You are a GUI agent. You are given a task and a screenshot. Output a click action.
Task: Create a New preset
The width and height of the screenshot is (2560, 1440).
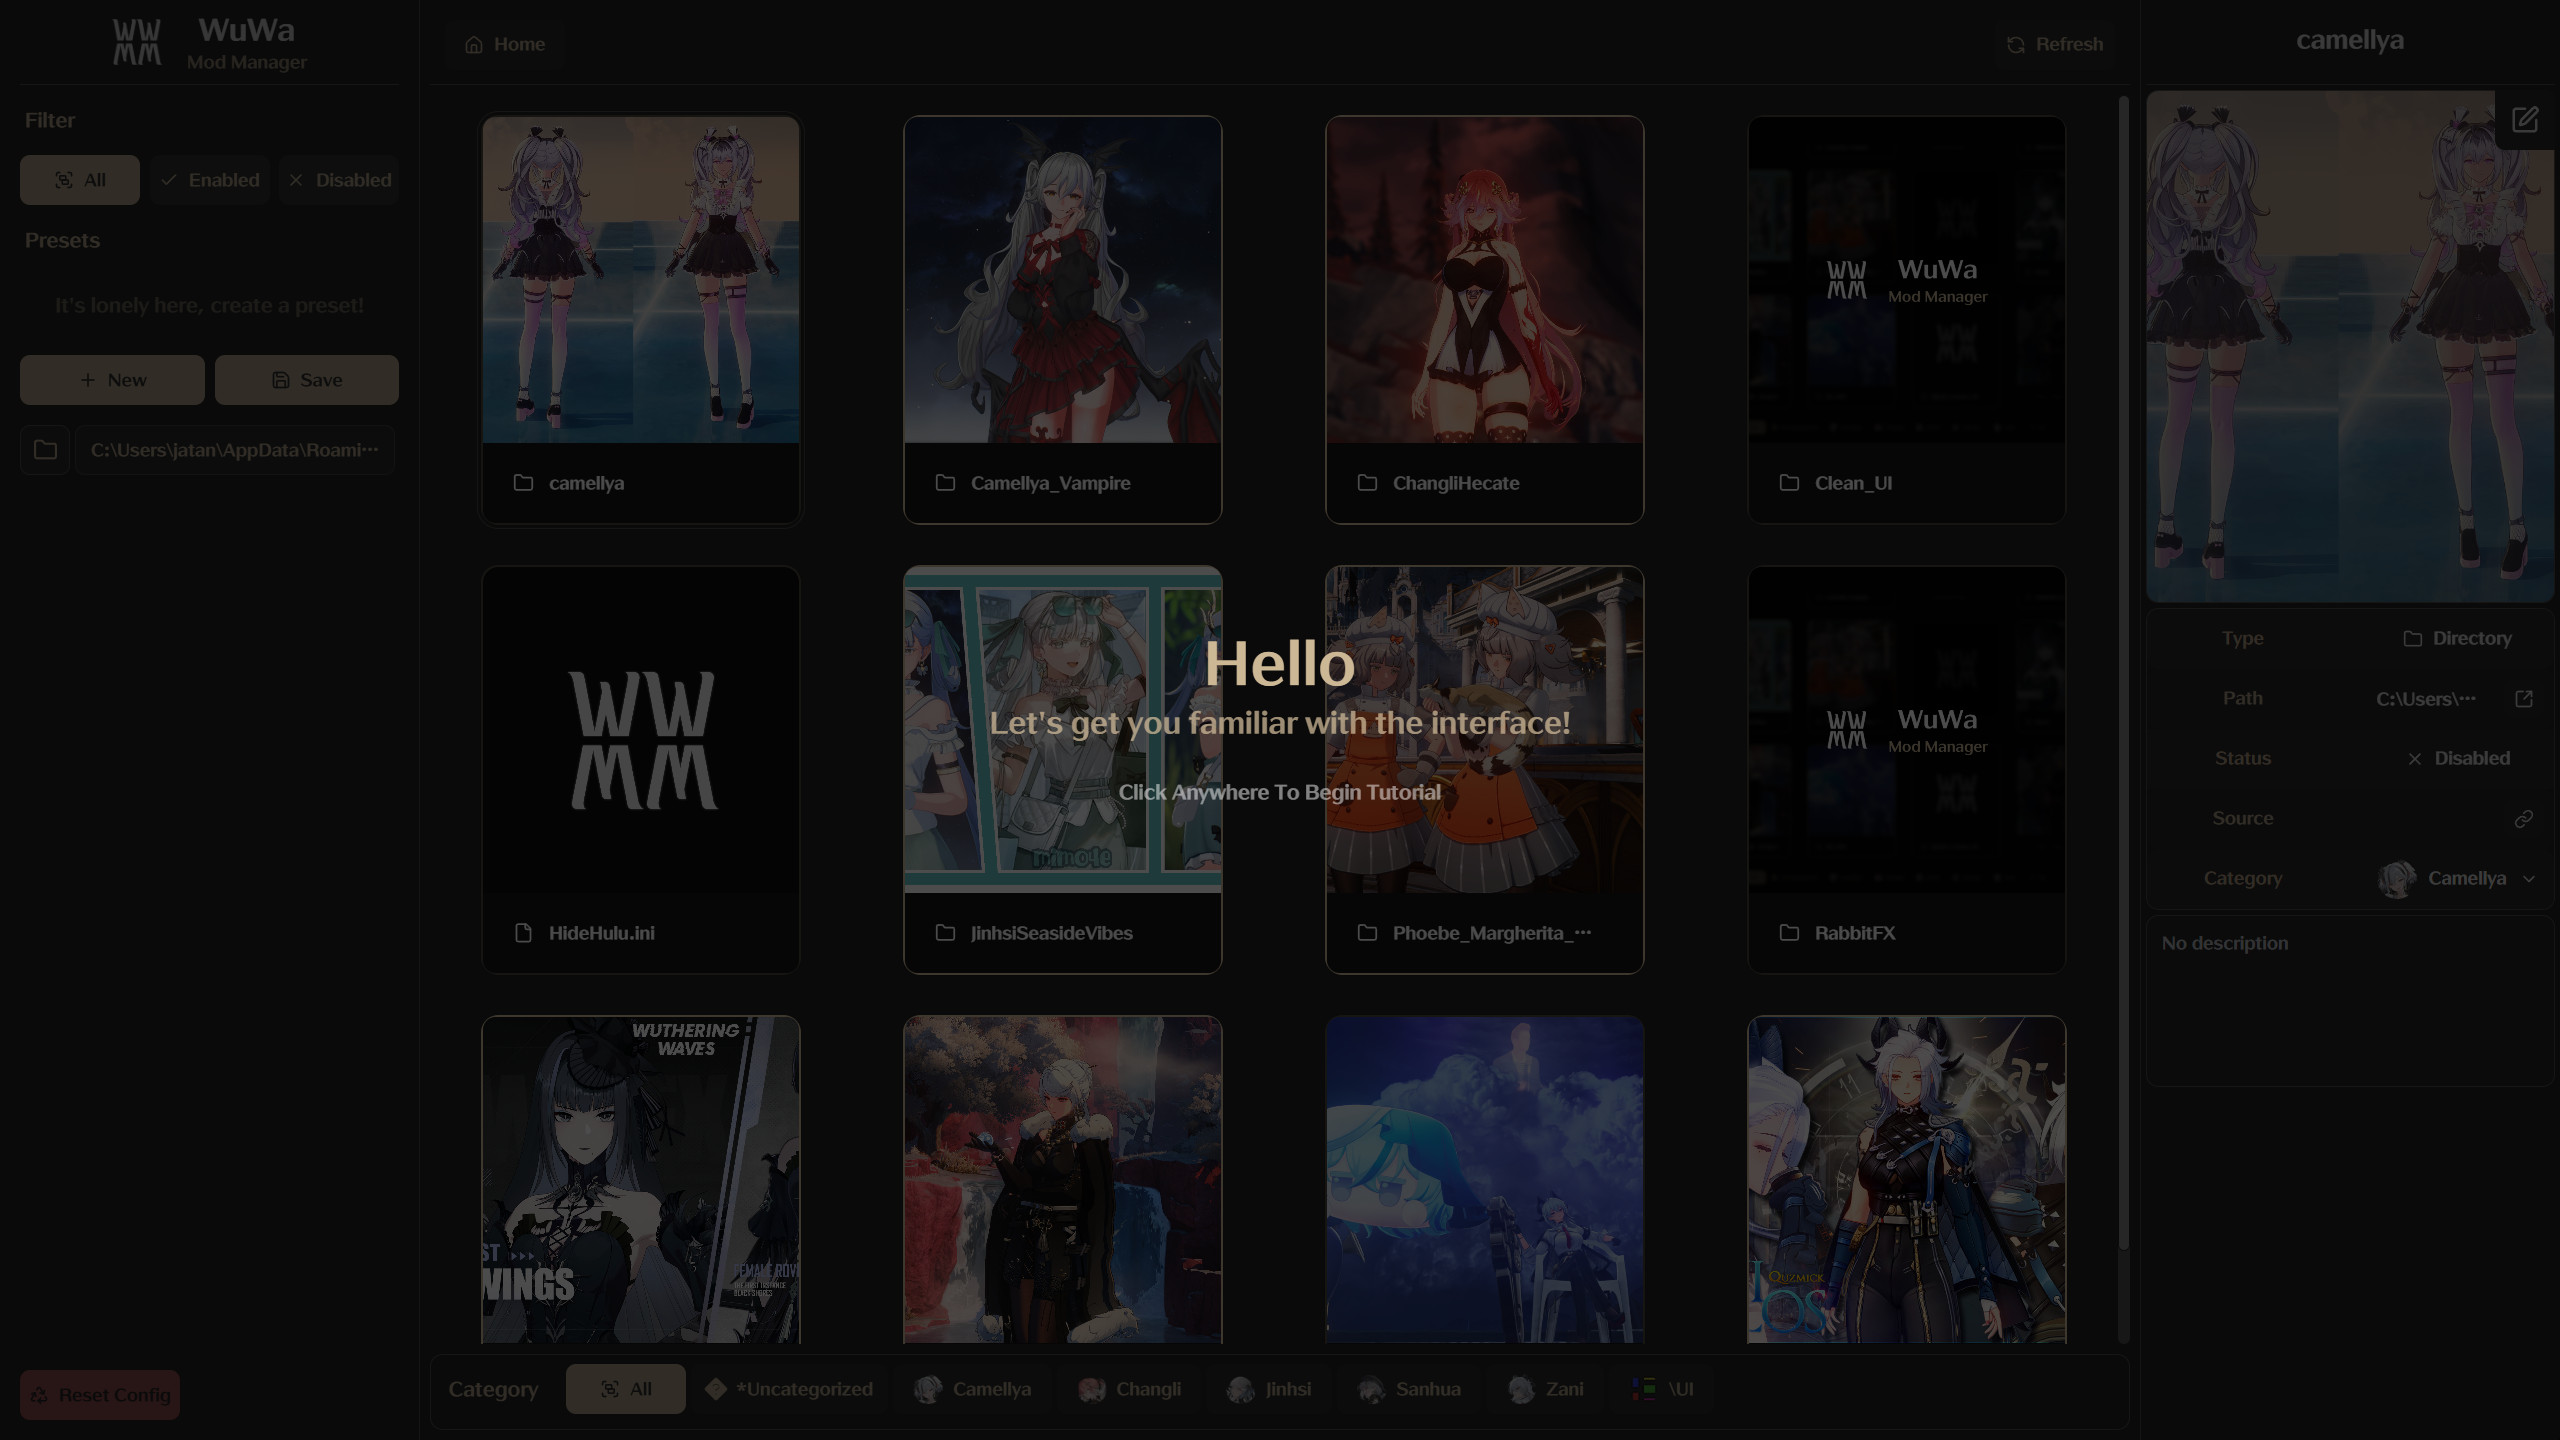(x=112, y=380)
